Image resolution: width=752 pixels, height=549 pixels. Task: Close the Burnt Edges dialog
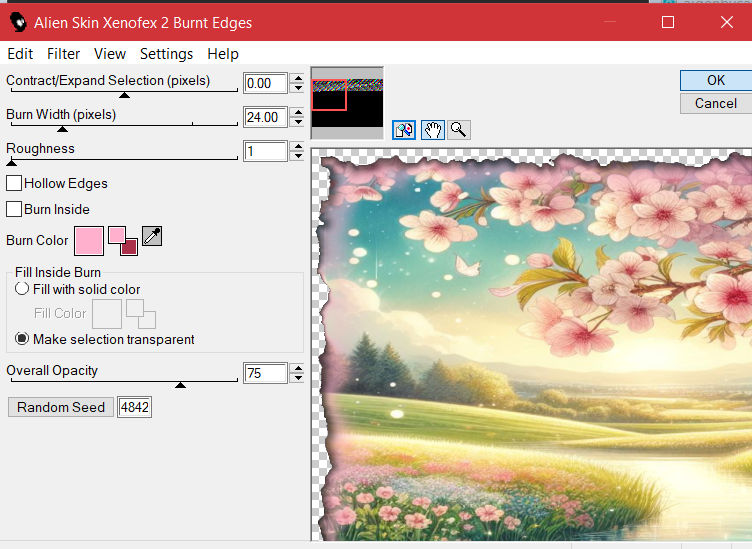727,22
